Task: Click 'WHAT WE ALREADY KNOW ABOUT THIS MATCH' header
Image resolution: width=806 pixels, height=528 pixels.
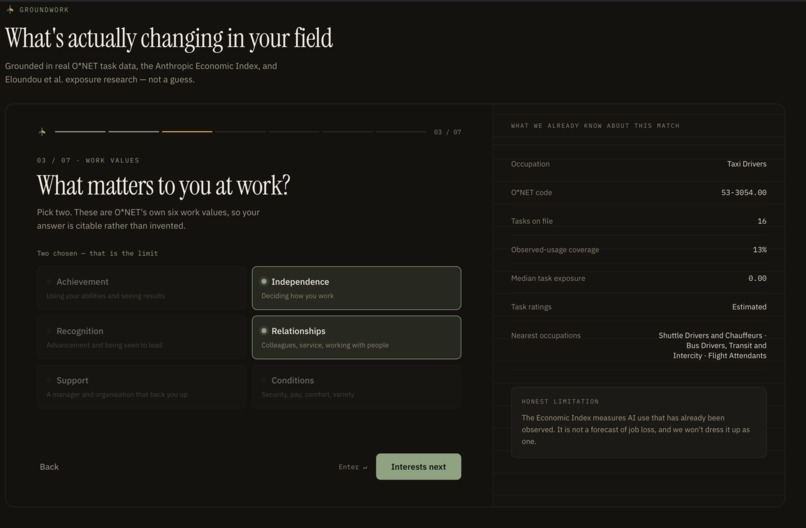Action: click(595, 125)
